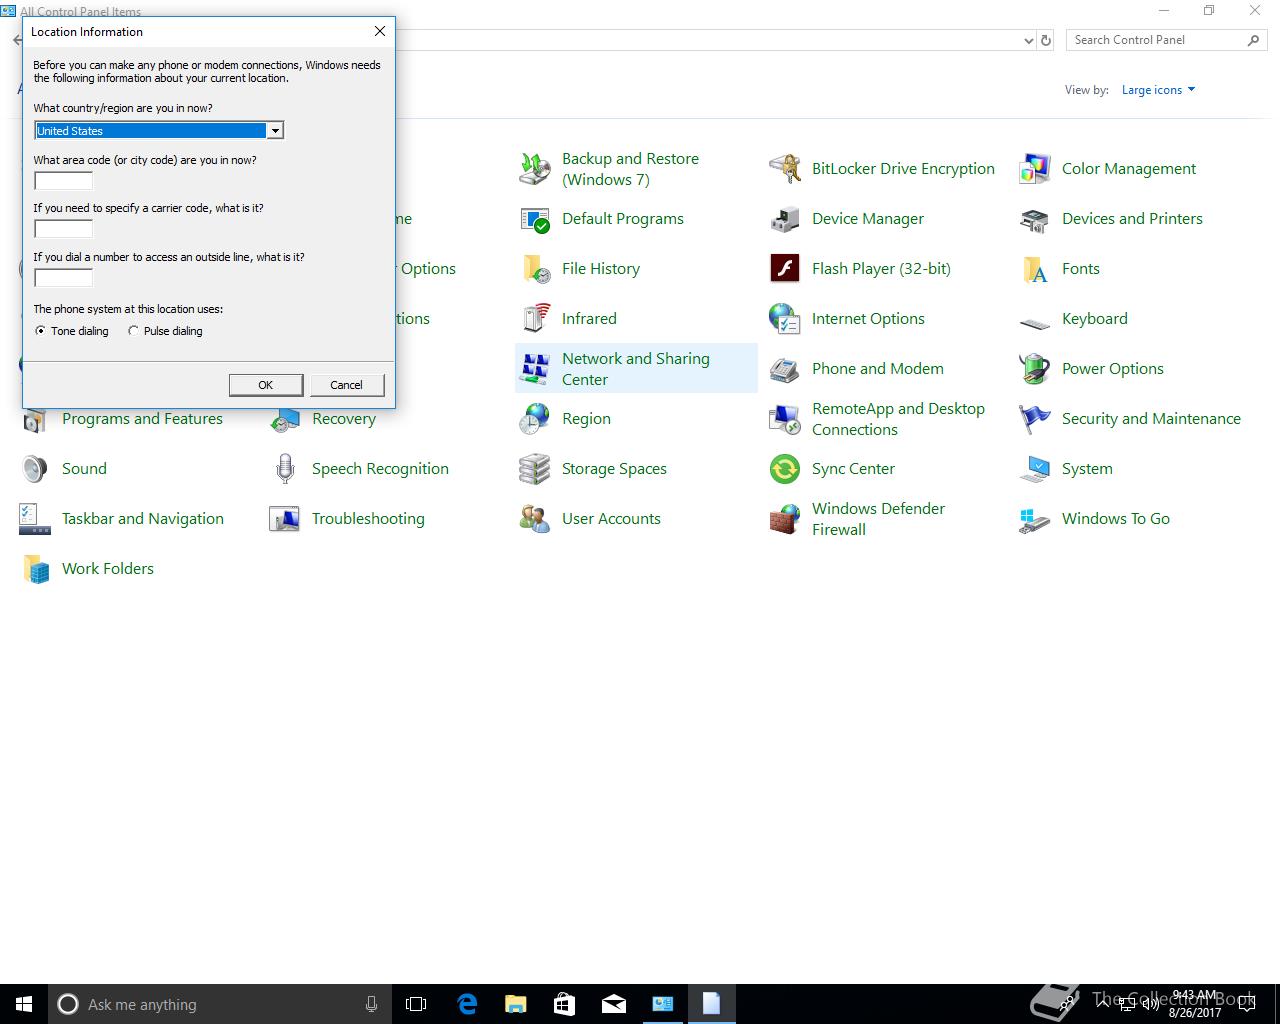Open Devices and Printers icon
The height and width of the screenshot is (1024, 1280).
click(1035, 219)
